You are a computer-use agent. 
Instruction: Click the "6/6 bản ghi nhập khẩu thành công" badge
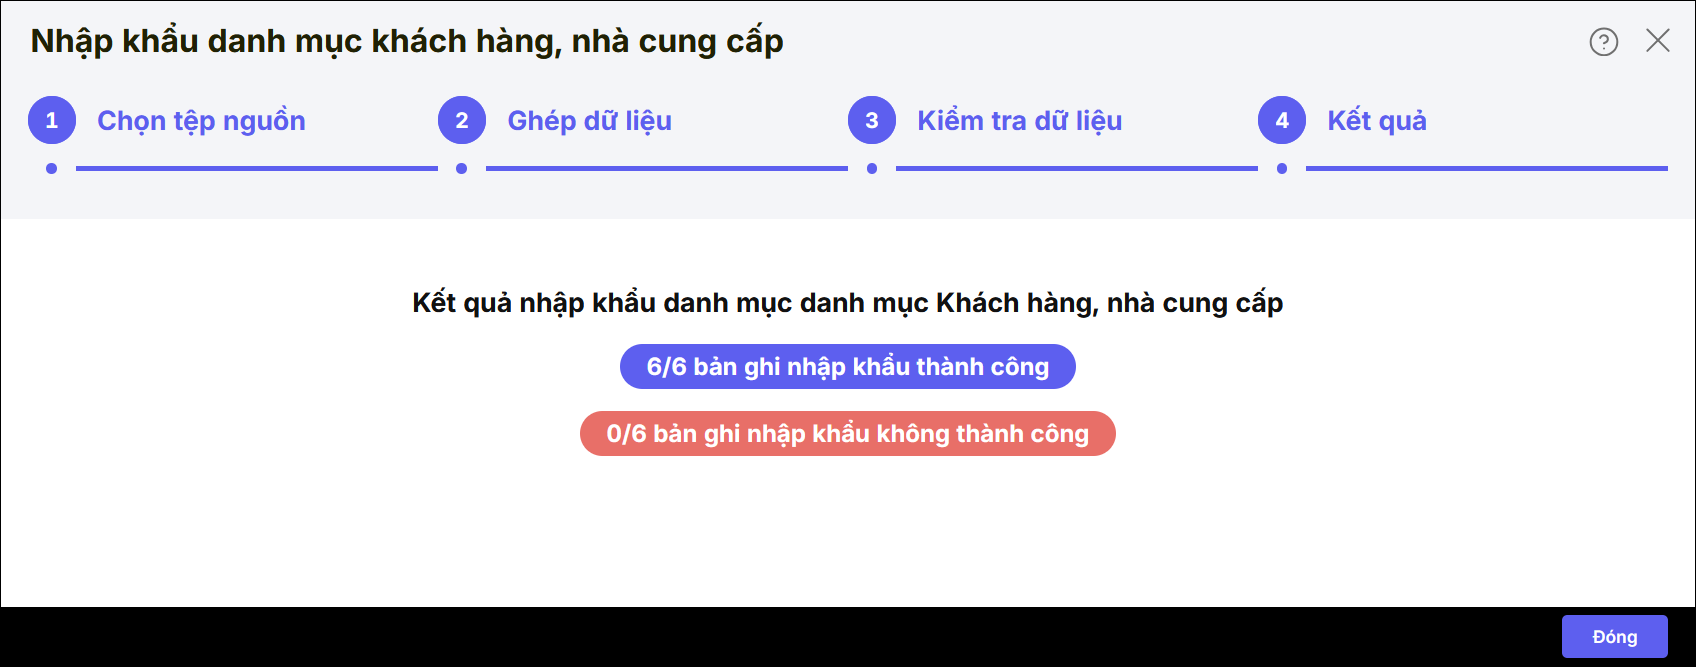point(847,367)
